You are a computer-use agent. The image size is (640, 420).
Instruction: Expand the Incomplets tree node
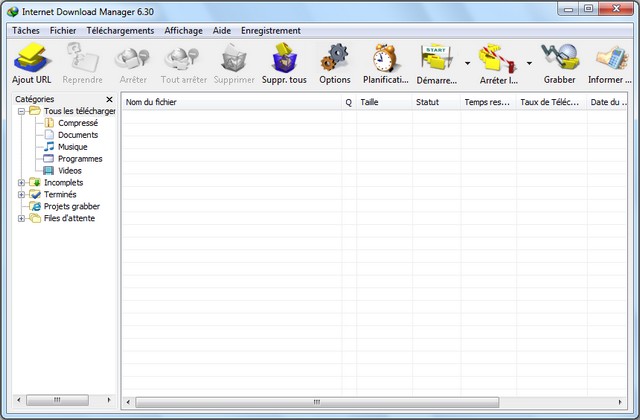coord(22,183)
